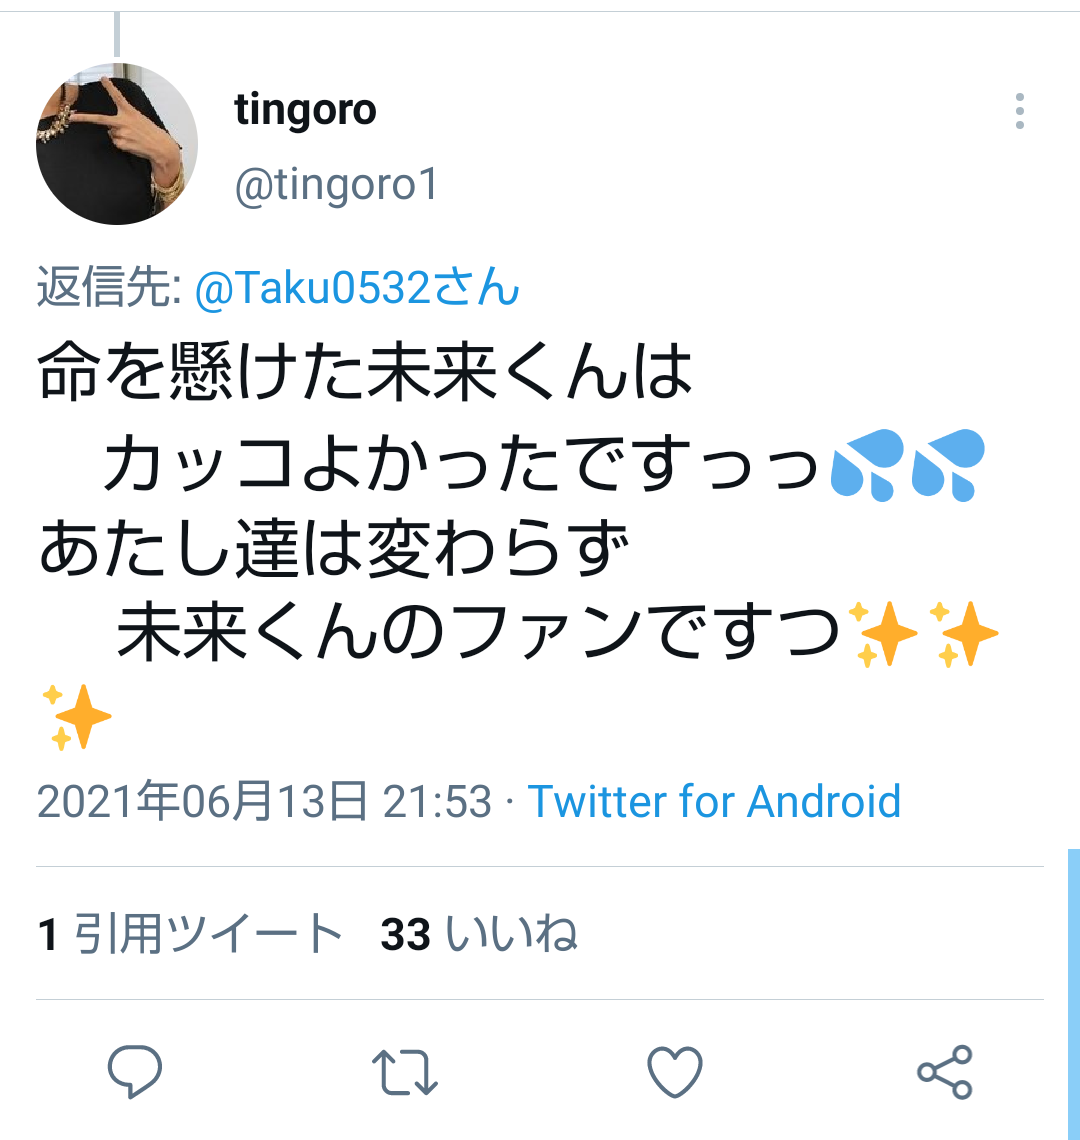This screenshot has height=1140, width=1080.
Task: Open the @tingoro1 handle
Action: coord(337,185)
